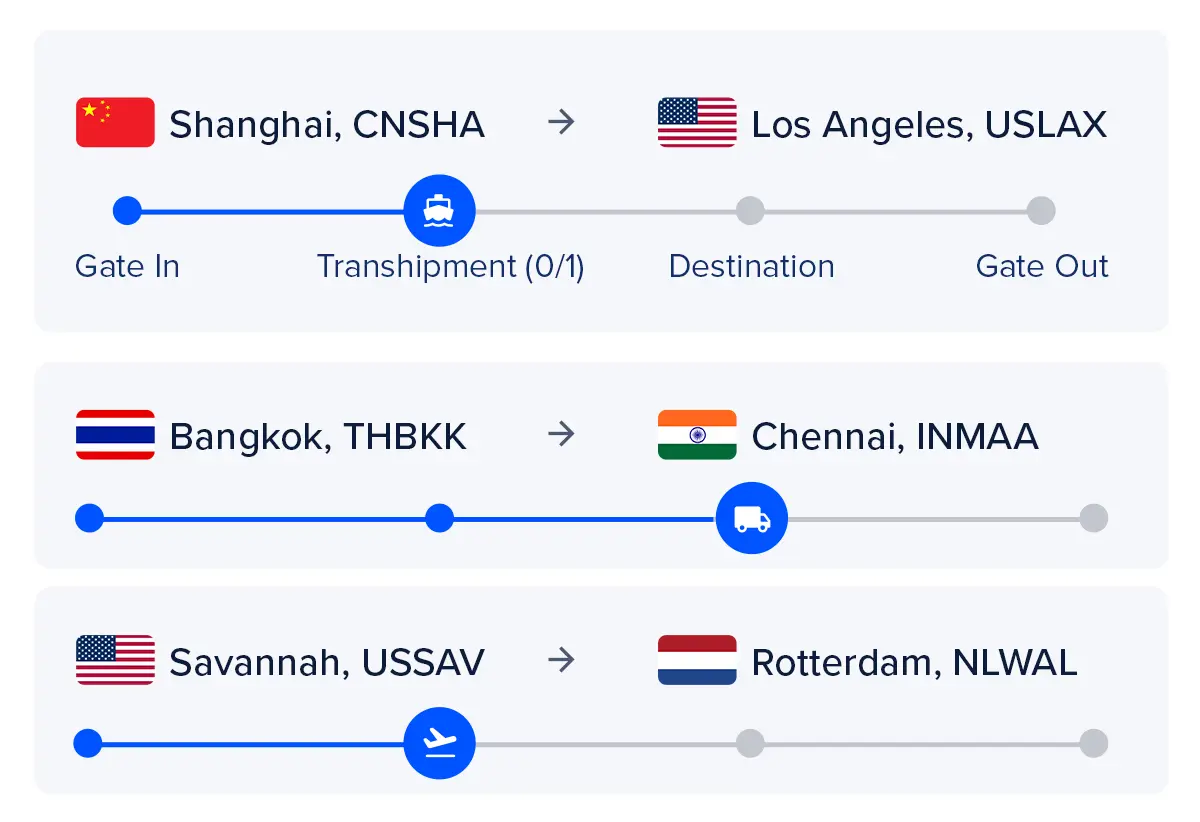Select the truck icon on the Bangkok route
The image size is (1200, 822).
click(x=752, y=518)
